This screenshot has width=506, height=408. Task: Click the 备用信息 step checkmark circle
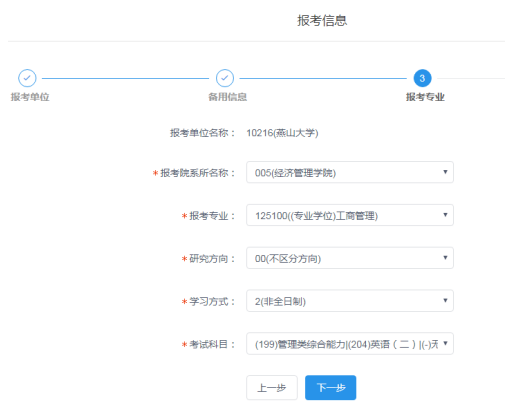225,78
